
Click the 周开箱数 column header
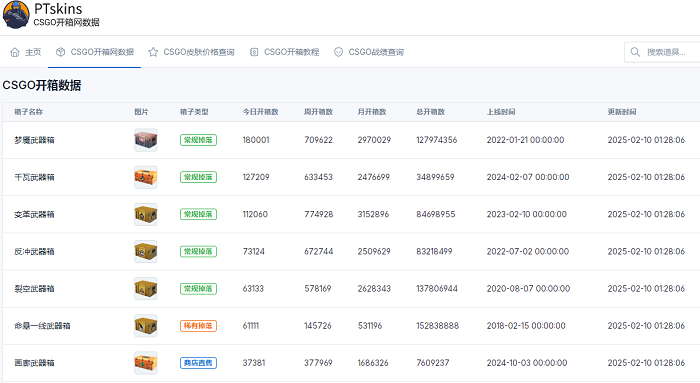318,112
